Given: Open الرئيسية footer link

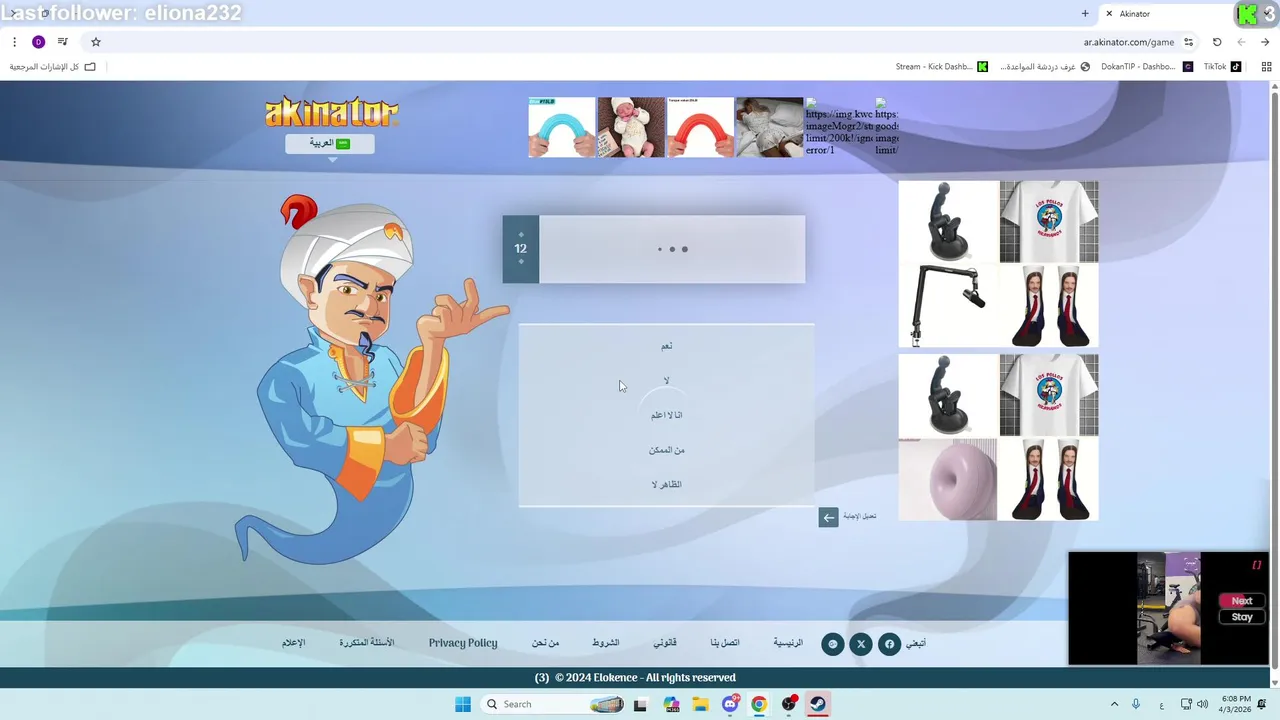Looking at the screenshot, I should pos(788,643).
